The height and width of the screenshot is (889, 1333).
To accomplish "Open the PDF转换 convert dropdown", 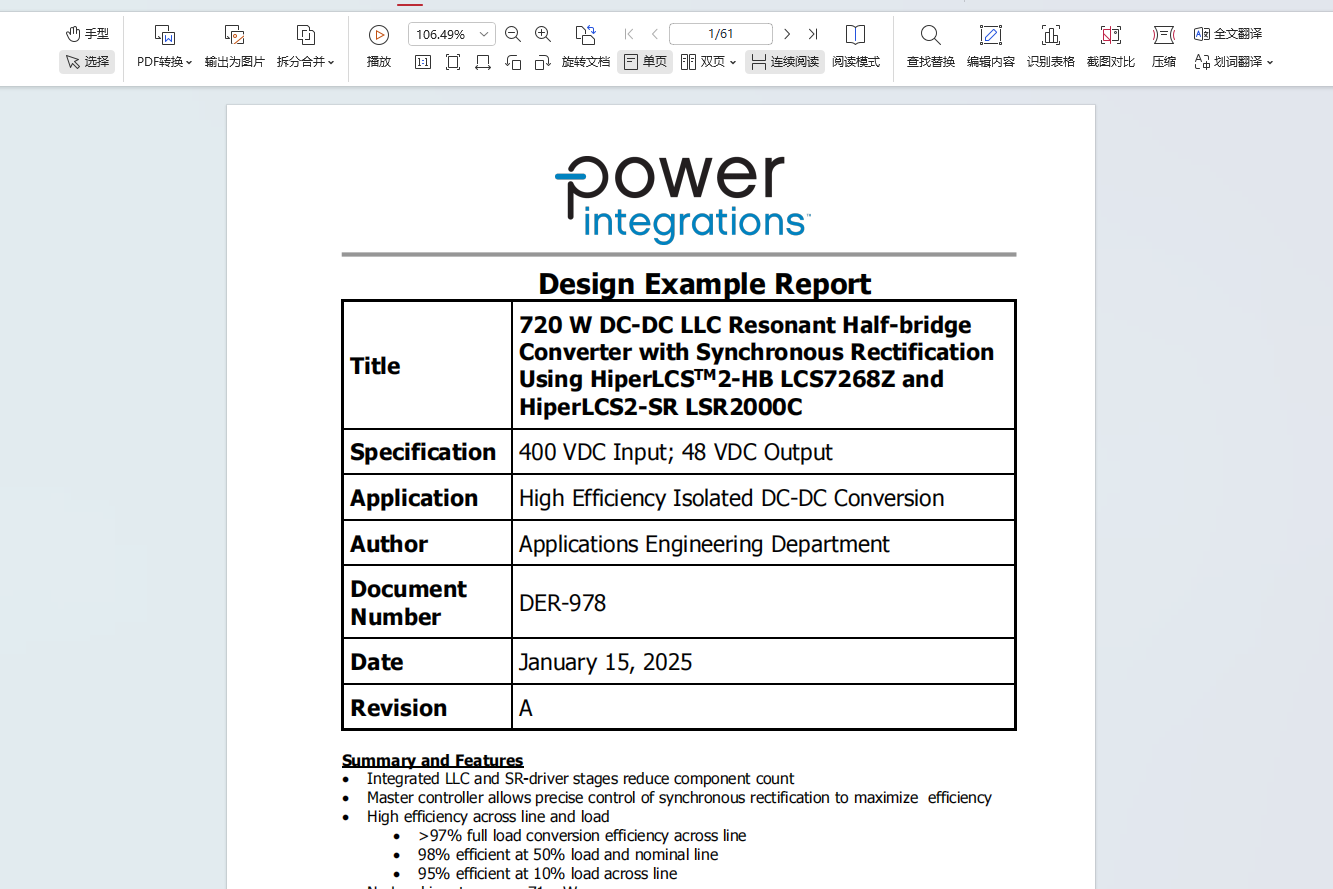I will [165, 48].
